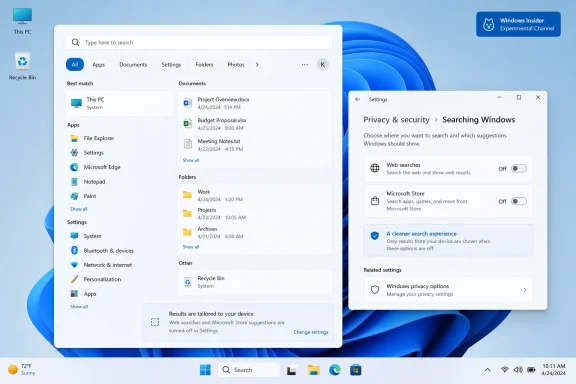
Task: Click the Windows Insider Experimental Channel badge
Action: pos(518,24)
